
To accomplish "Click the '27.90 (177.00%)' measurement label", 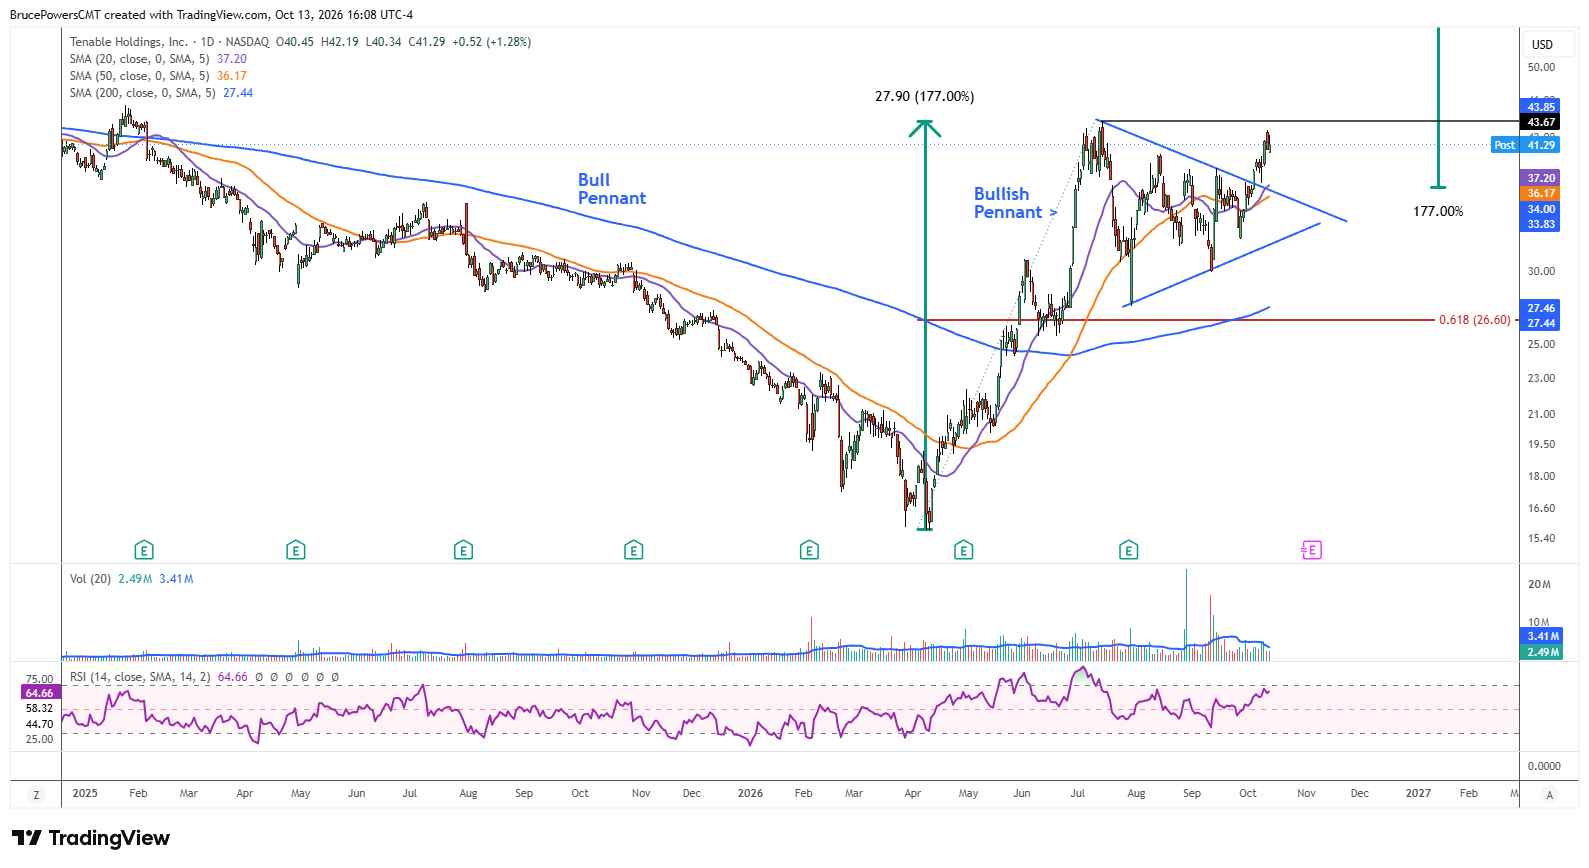I will (x=924, y=97).
